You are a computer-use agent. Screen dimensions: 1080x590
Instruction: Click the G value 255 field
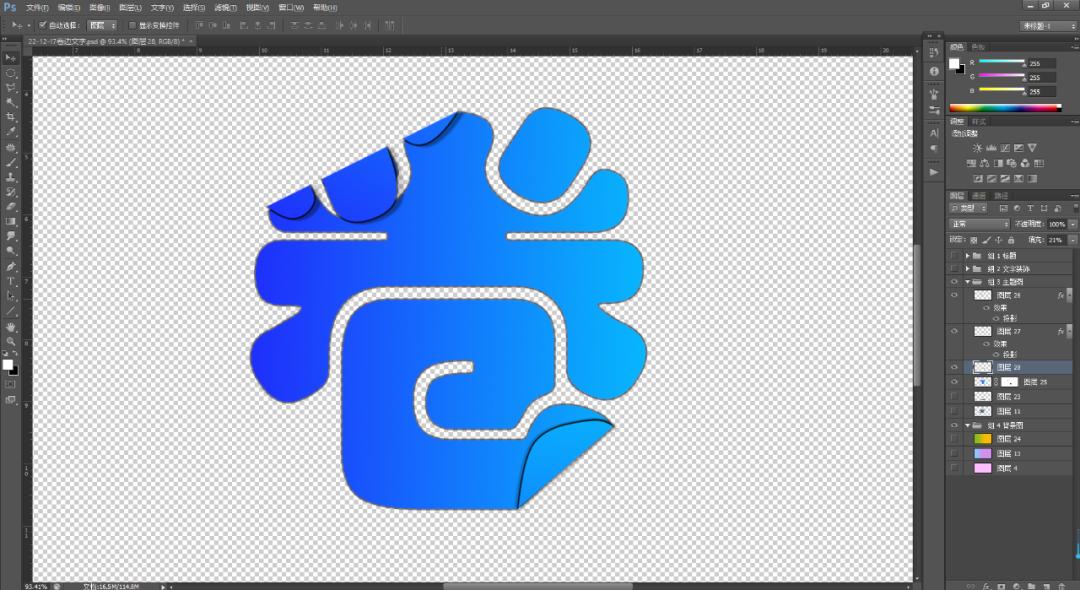pos(1041,77)
